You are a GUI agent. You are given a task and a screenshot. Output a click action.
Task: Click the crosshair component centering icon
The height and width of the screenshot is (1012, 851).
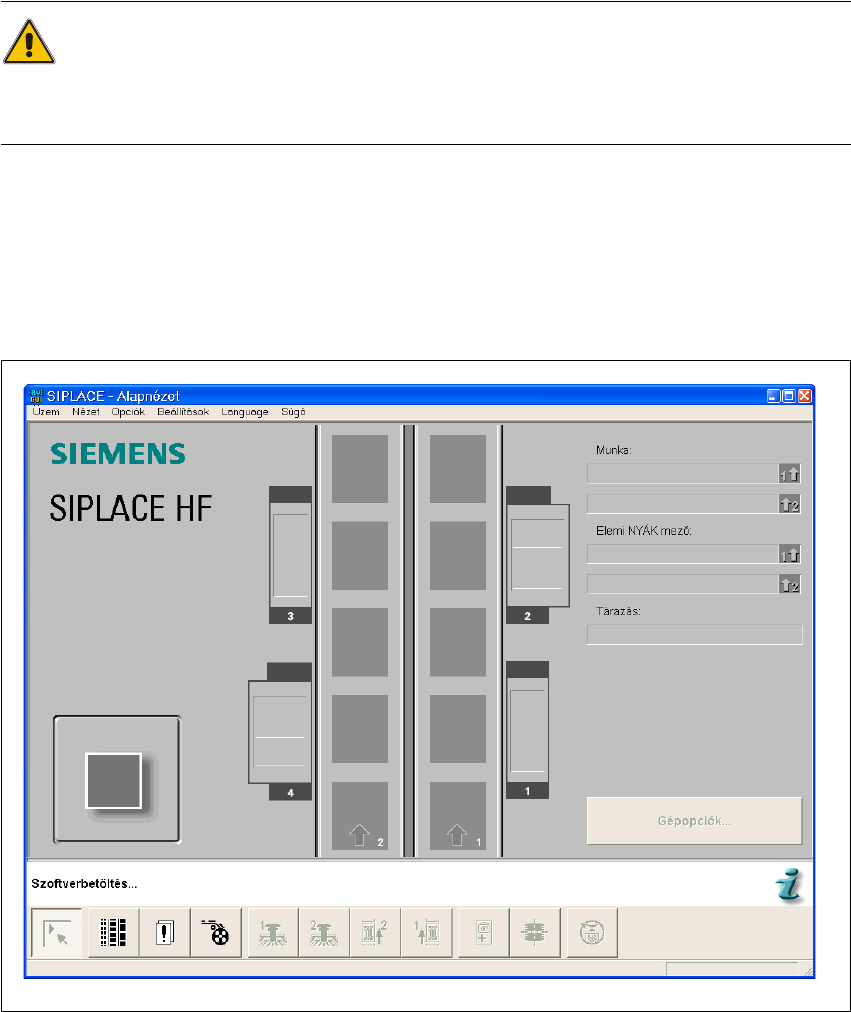pos(534,933)
